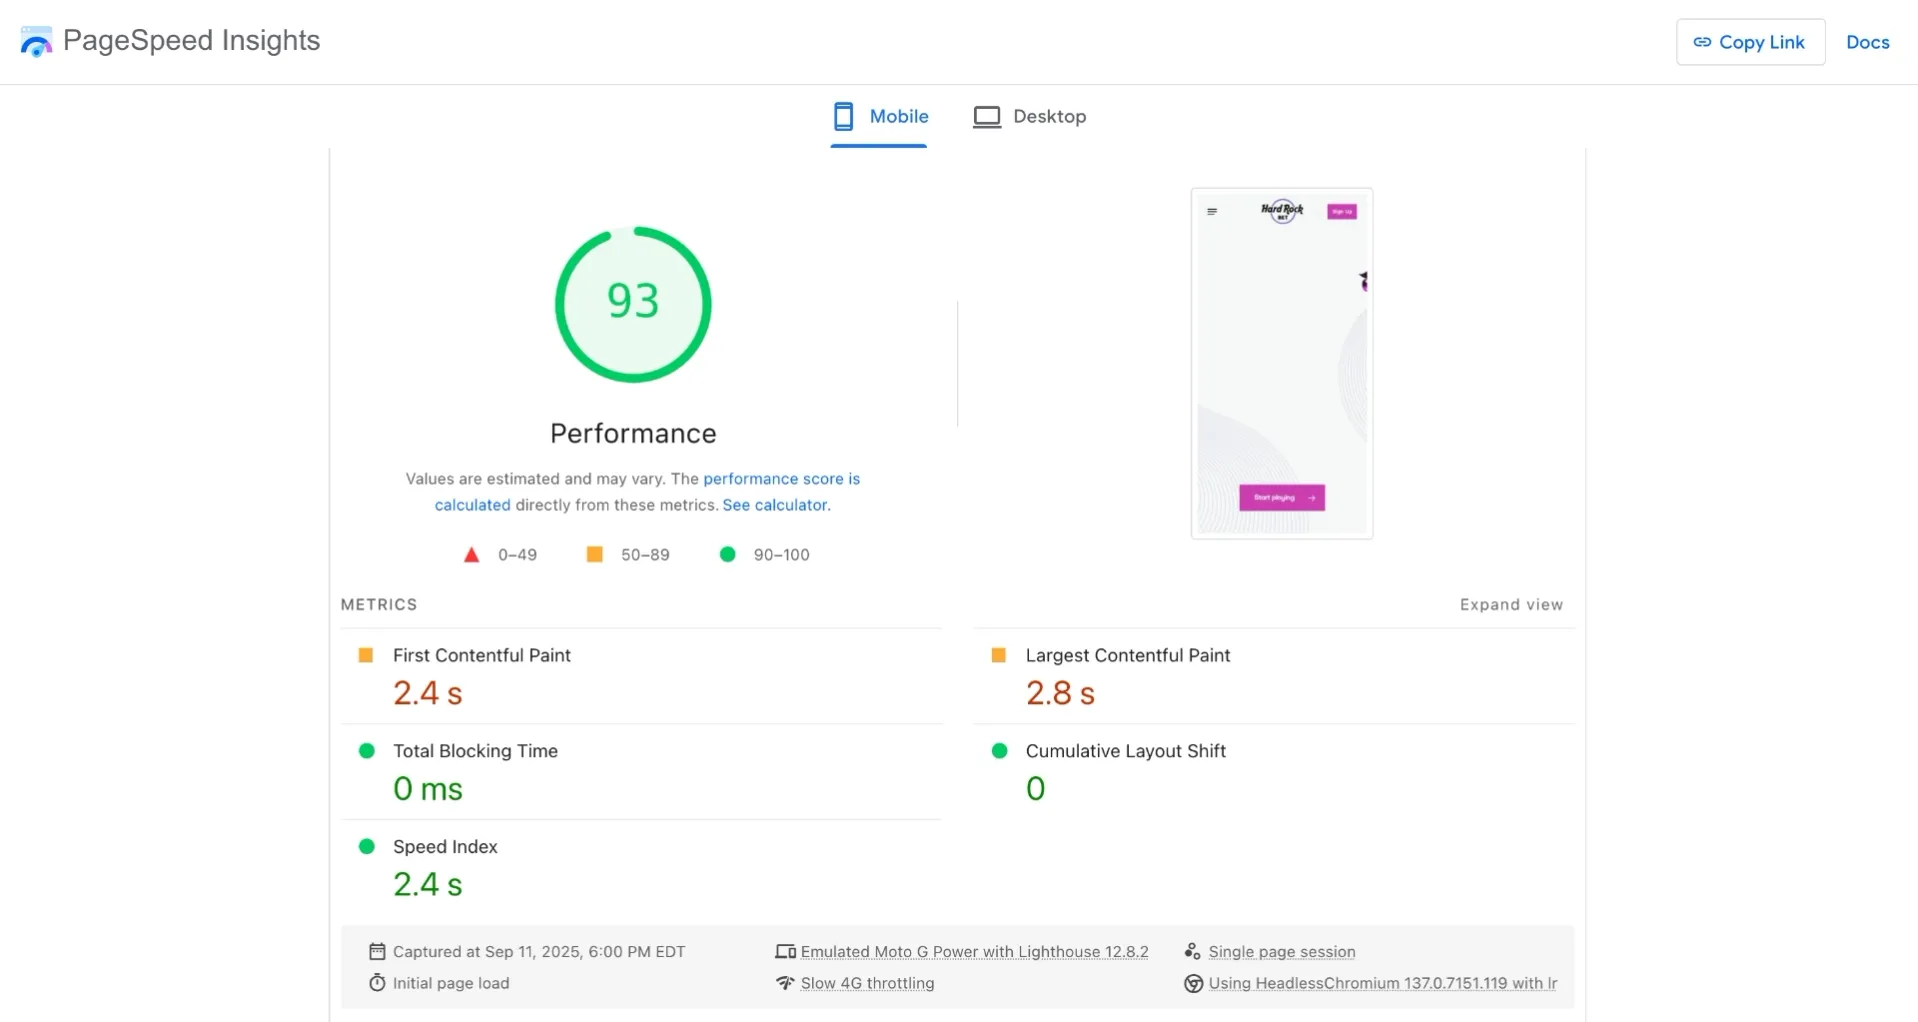Click the performance score 93 gauge

click(633, 304)
